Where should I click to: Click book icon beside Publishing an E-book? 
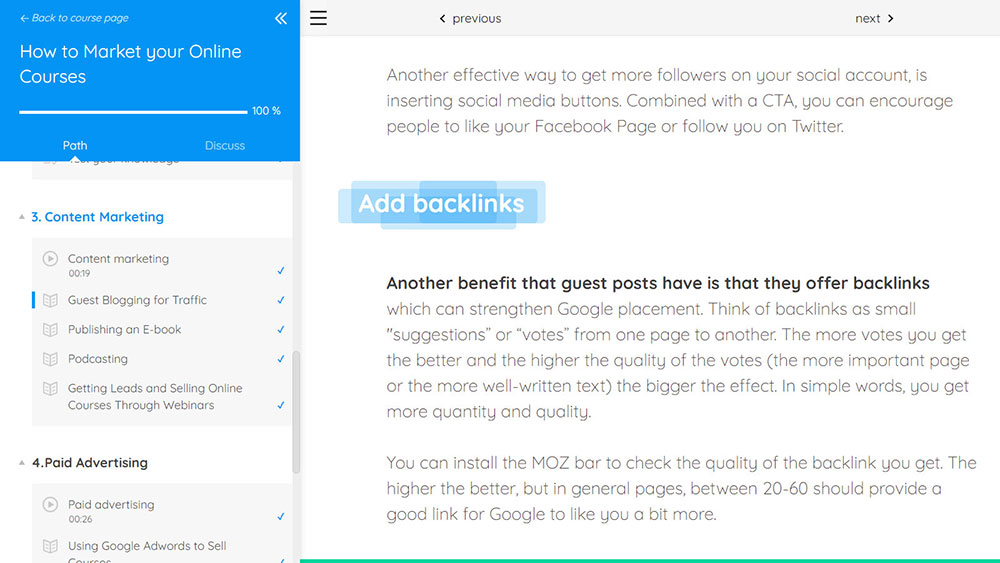[x=50, y=330]
